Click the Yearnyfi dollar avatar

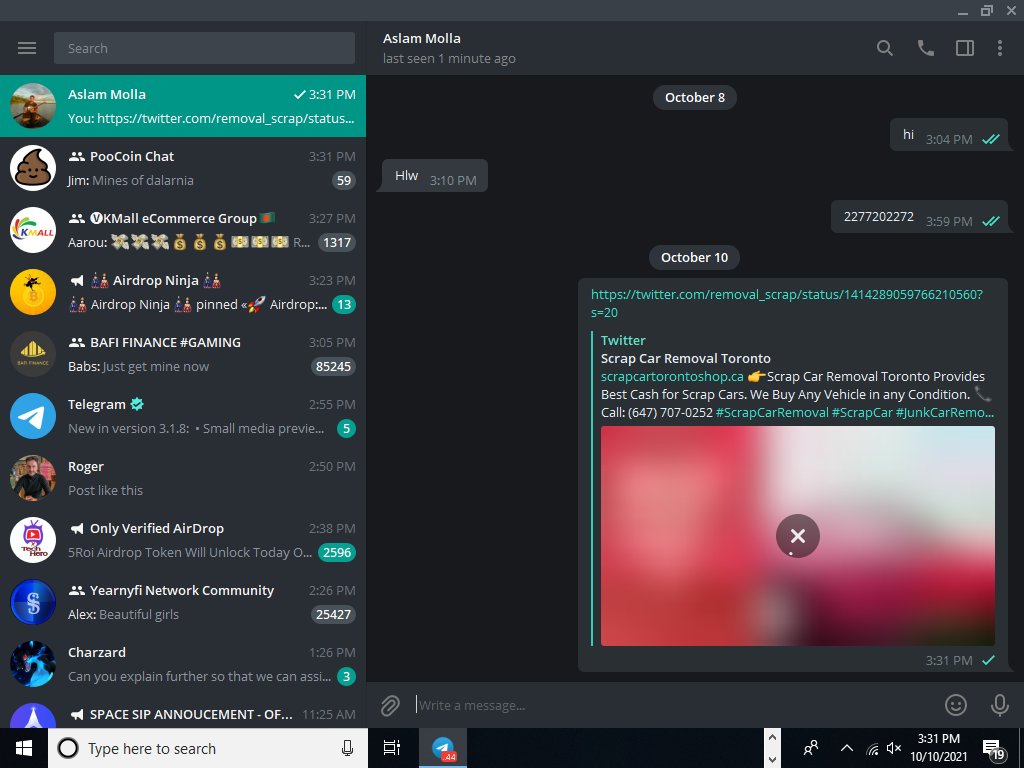pyautogui.click(x=33, y=602)
